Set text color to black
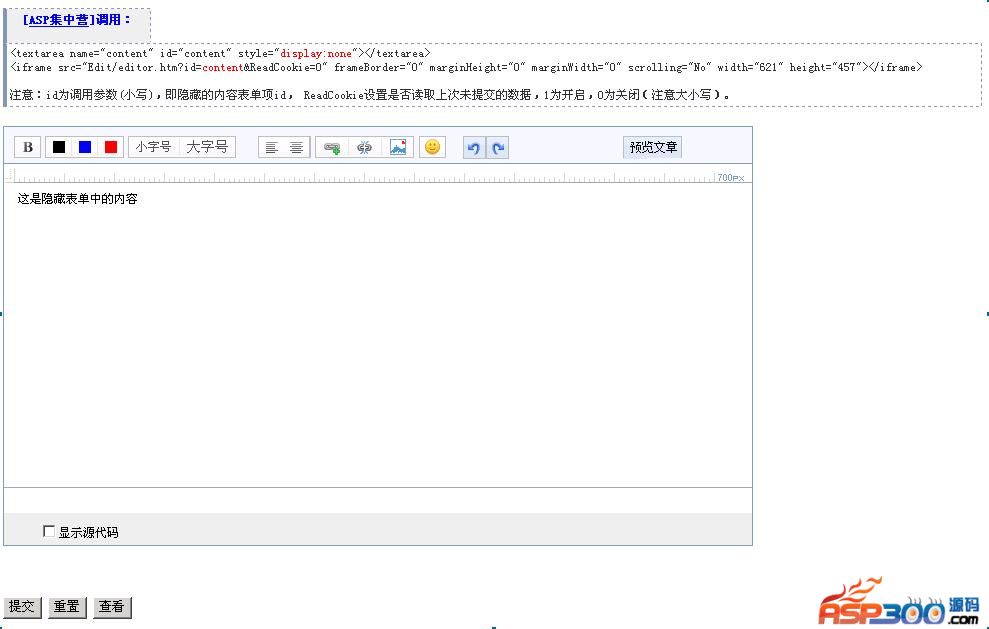Image resolution: width=989 pixels, height=629 pixels. [59, 147]
